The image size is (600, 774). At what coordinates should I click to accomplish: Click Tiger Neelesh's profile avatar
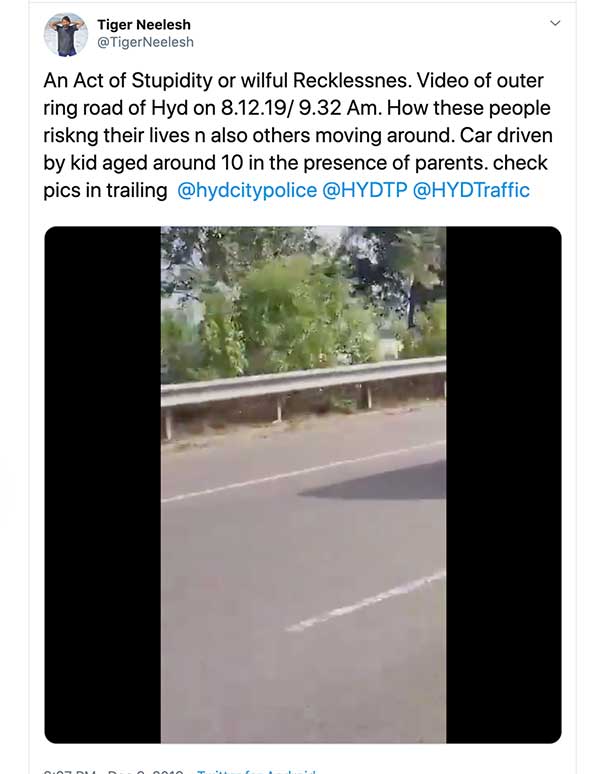click(x=66, y=35)
